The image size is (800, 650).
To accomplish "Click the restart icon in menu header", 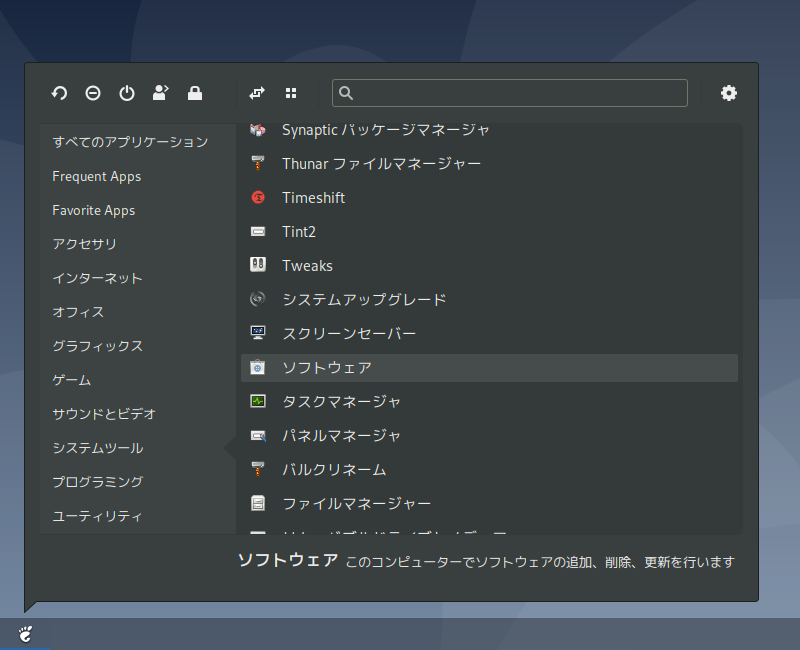I will (59, 93).
